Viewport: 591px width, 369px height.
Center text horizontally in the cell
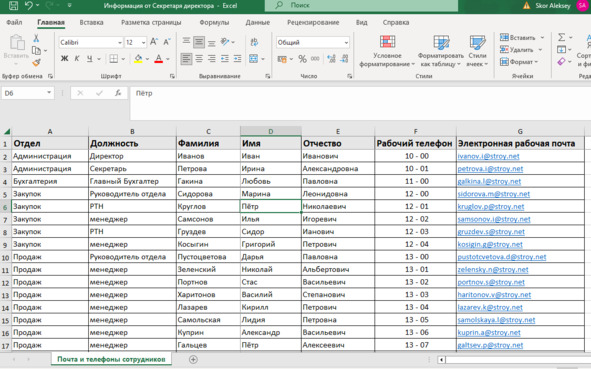[x=199, y=58]
